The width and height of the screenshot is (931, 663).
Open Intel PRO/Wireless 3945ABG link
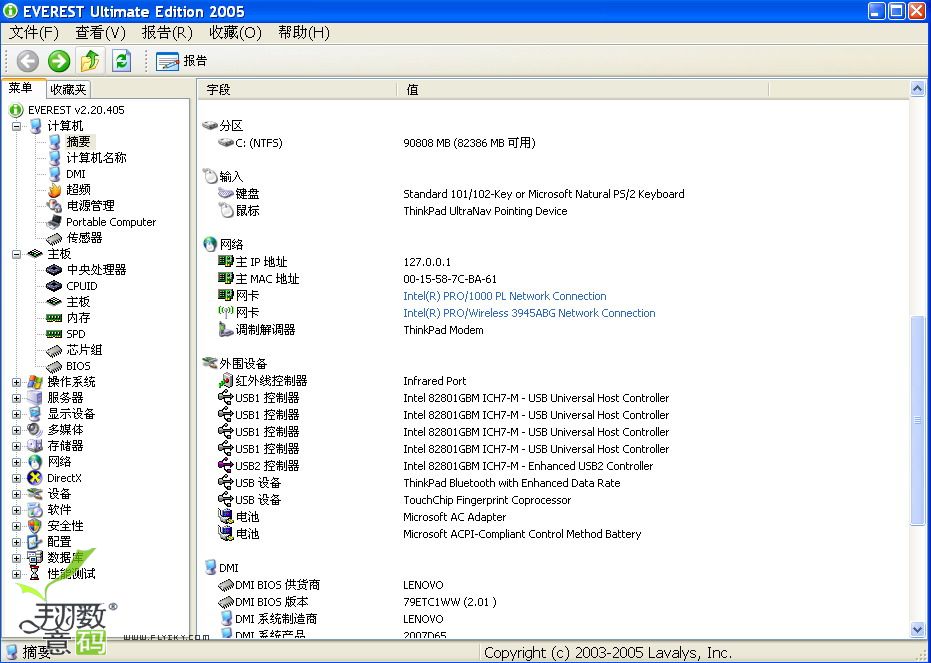click(x=529, y=313)
